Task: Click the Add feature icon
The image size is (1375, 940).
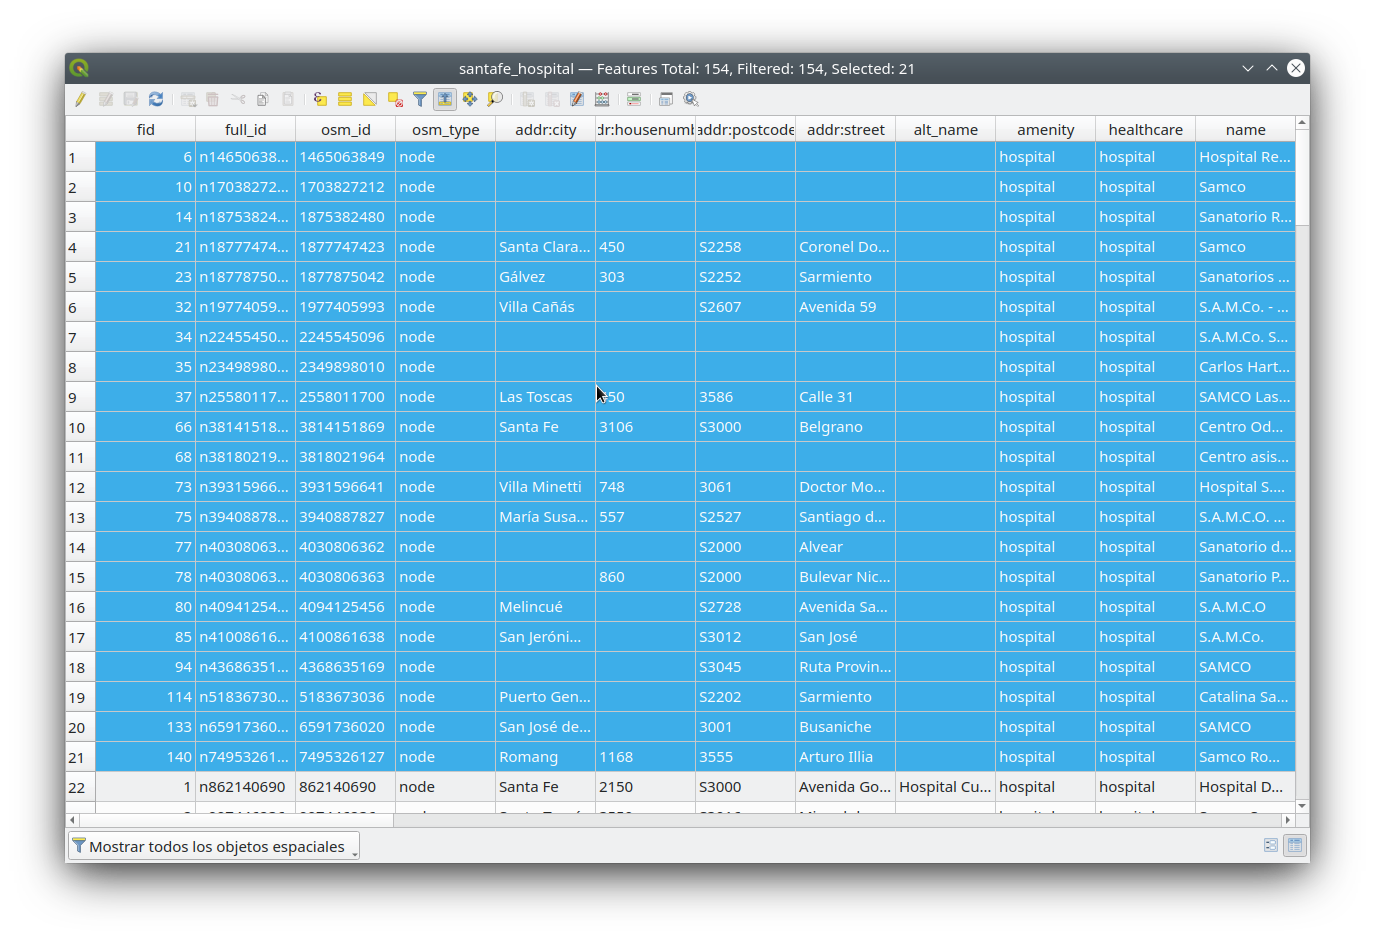Action: (188, 99)
